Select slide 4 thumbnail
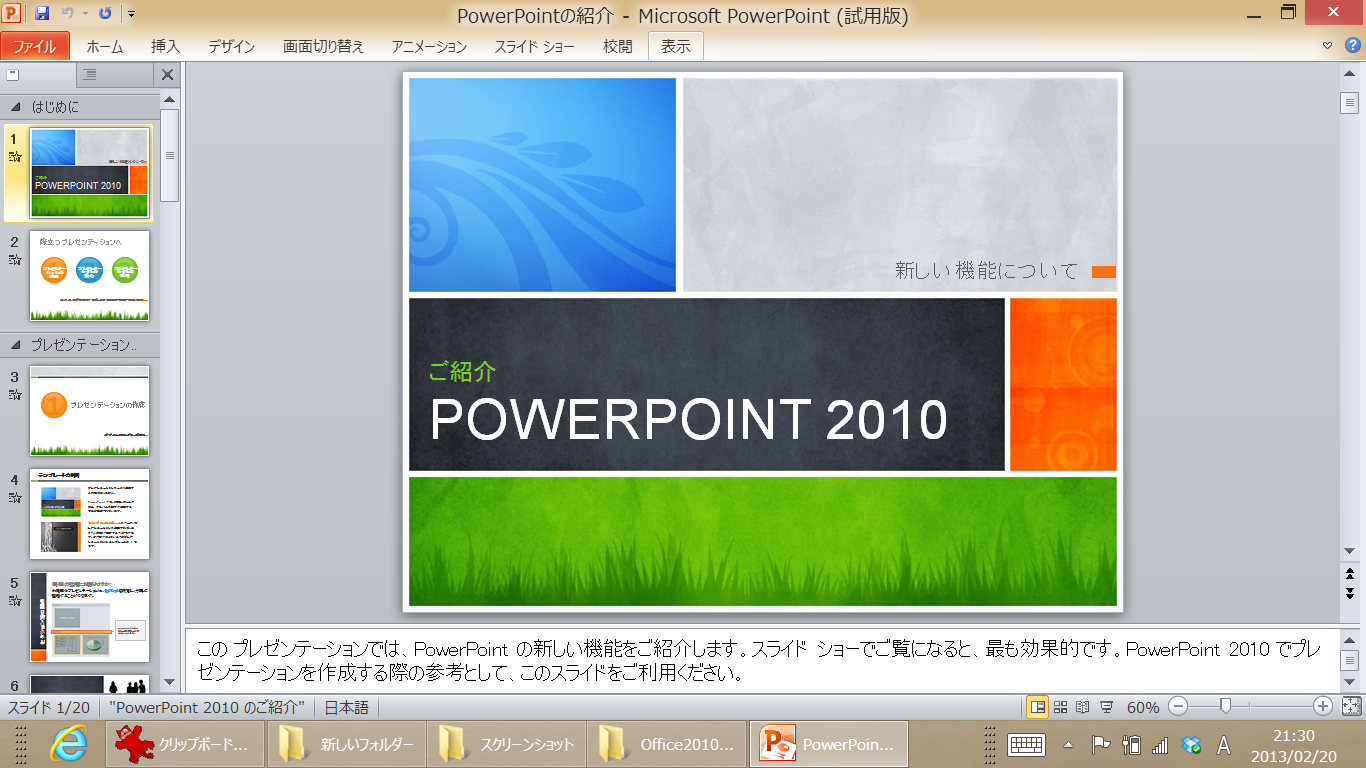The image size is (1366, 768). click(90, 513)
